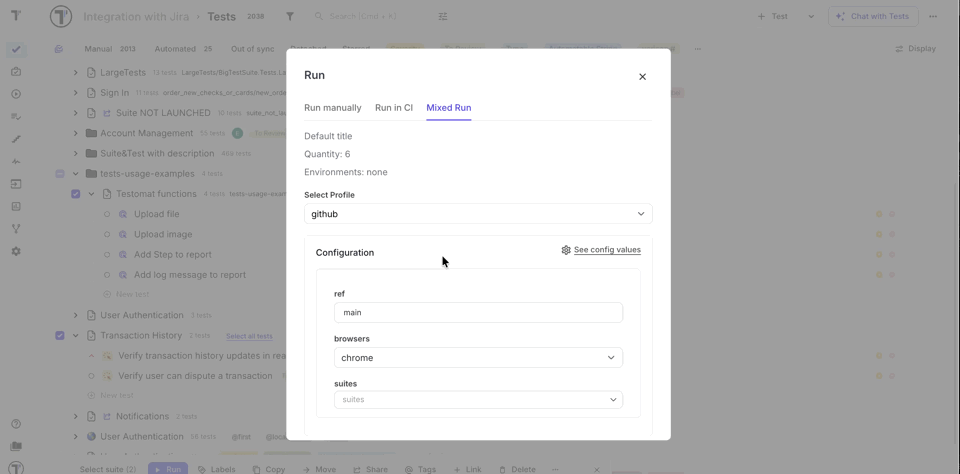Image resolution: width=960 pixels, height=474 pixels.
Task: Open the Runs play icon in the sidebar
Action: [x=16, y=94]
